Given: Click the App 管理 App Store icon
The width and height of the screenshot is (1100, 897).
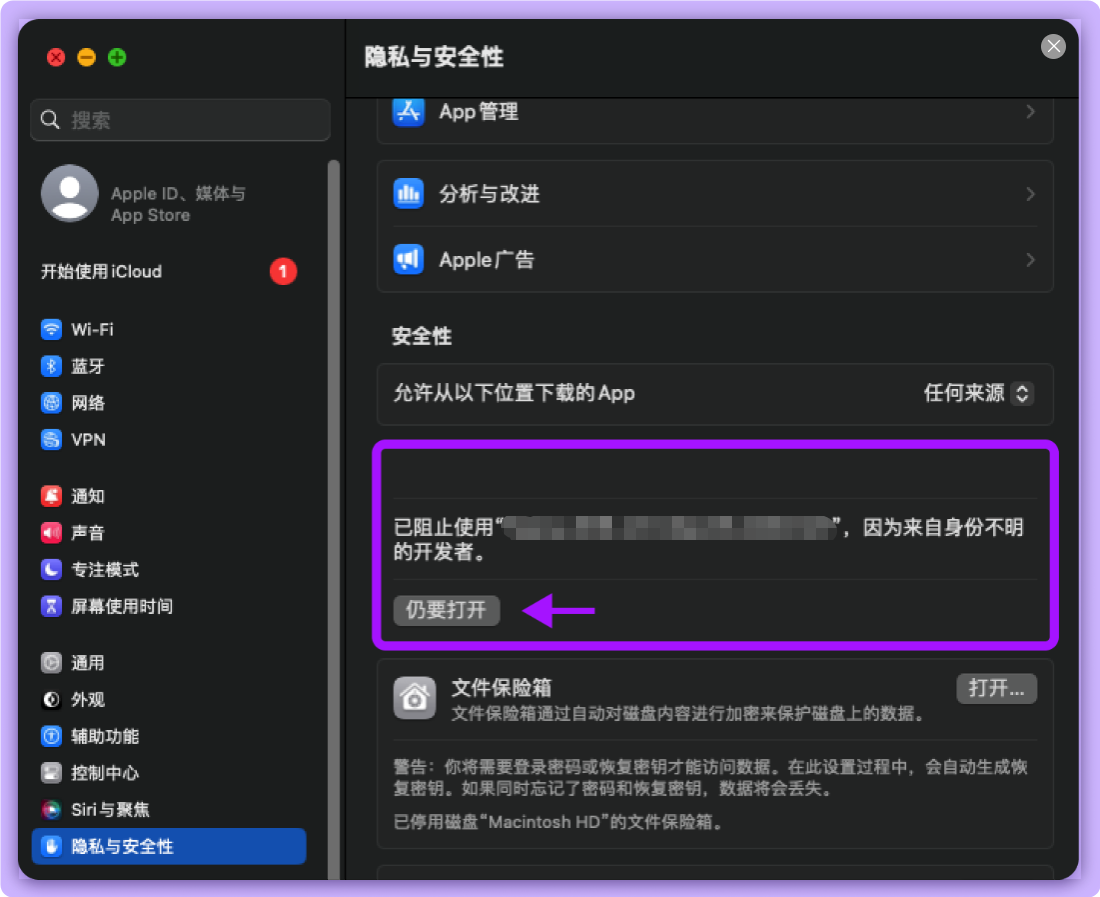Looking at the screenshot, I should tap(408, 112).
